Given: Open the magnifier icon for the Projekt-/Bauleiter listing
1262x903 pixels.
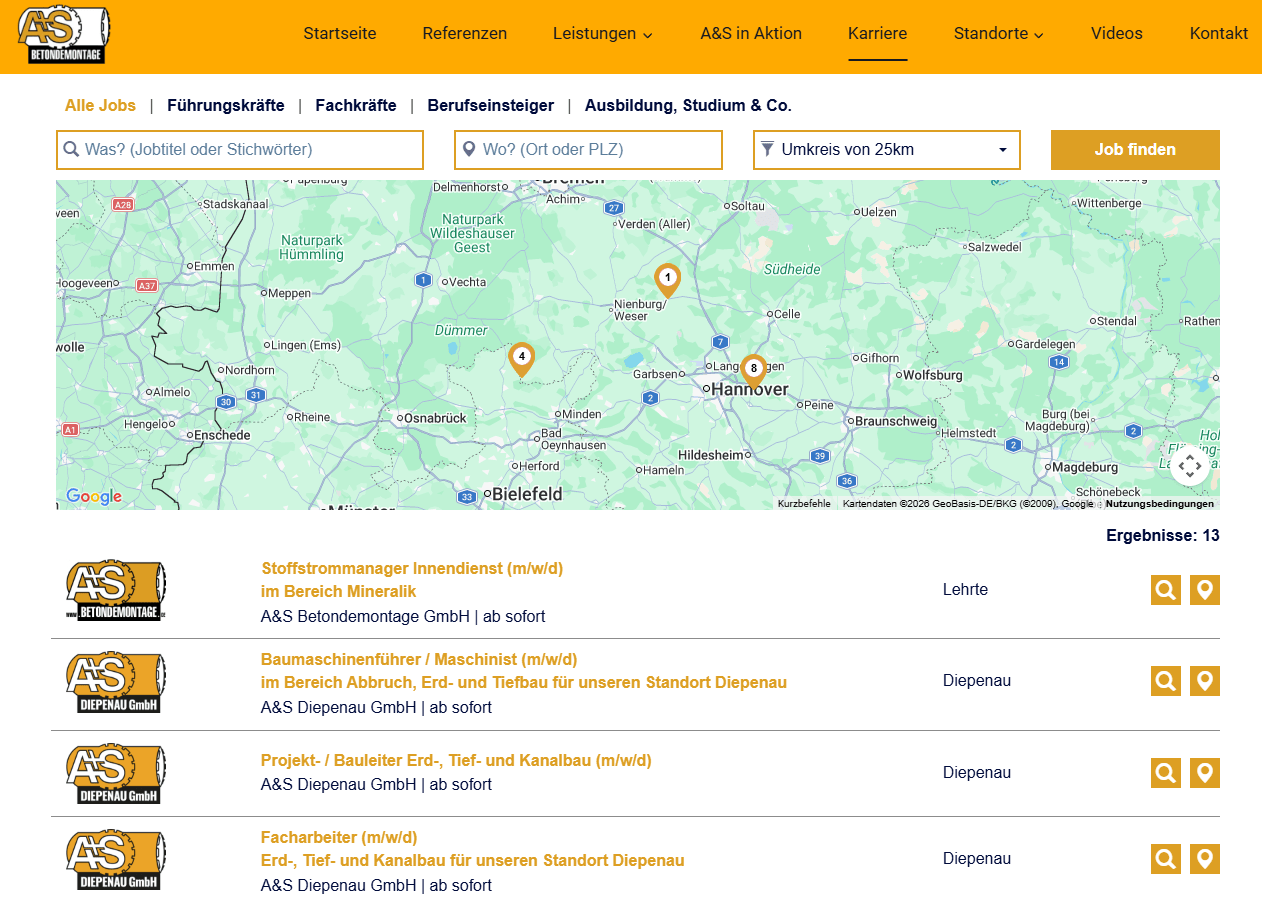Looking at the screenshot, I should point(1165,772).
